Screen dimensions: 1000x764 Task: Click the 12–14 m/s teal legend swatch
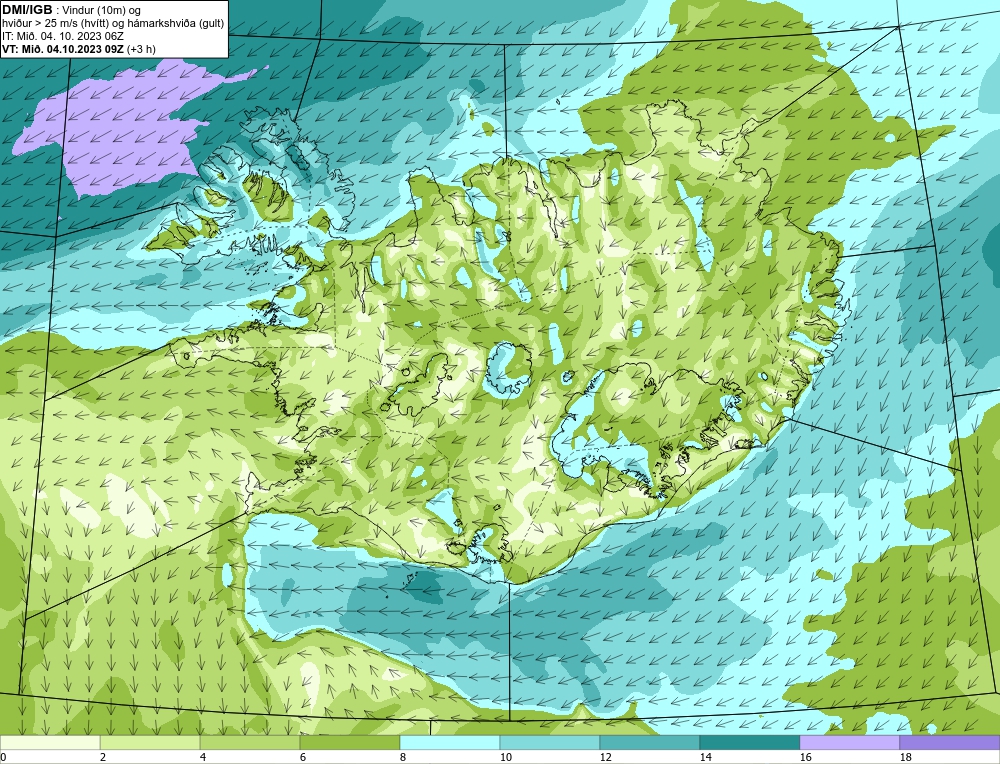click(649, 743)
